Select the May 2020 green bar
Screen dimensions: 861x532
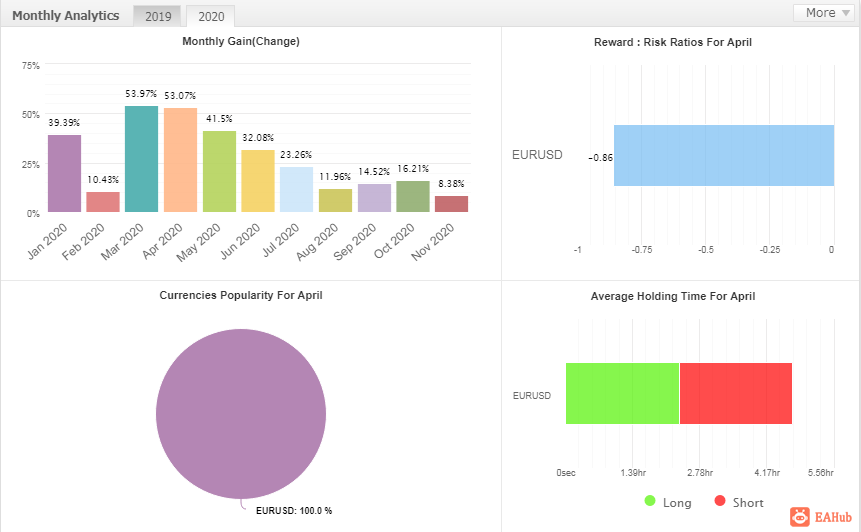(x=219, y=171)
